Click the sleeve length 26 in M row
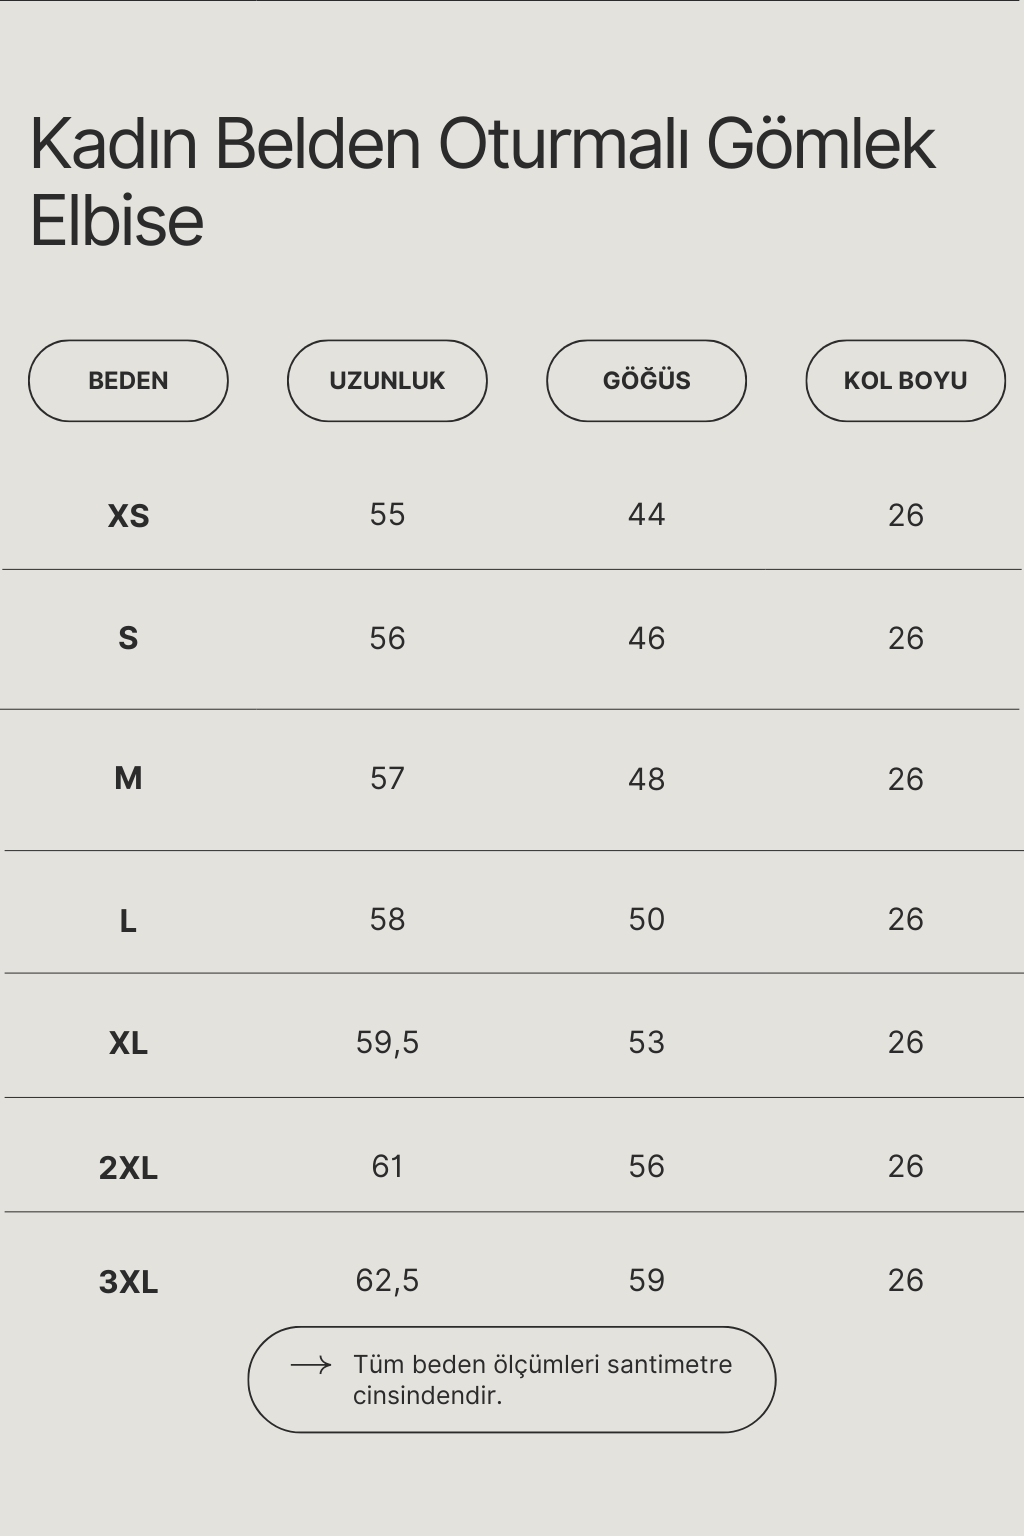 click(905, 779)
